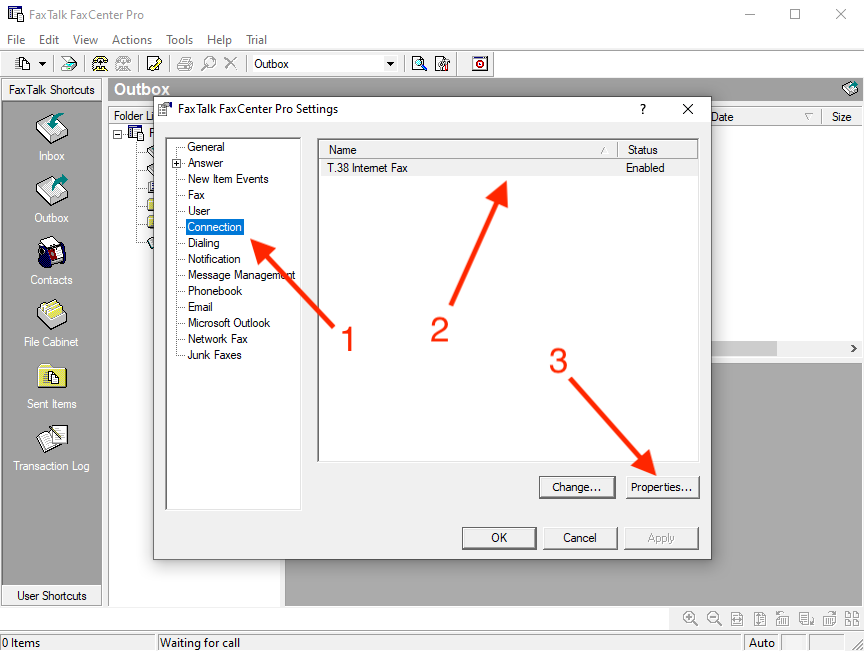Select Notification in settings tree
This screenshot has height=651, width=864.
[214, 259]
